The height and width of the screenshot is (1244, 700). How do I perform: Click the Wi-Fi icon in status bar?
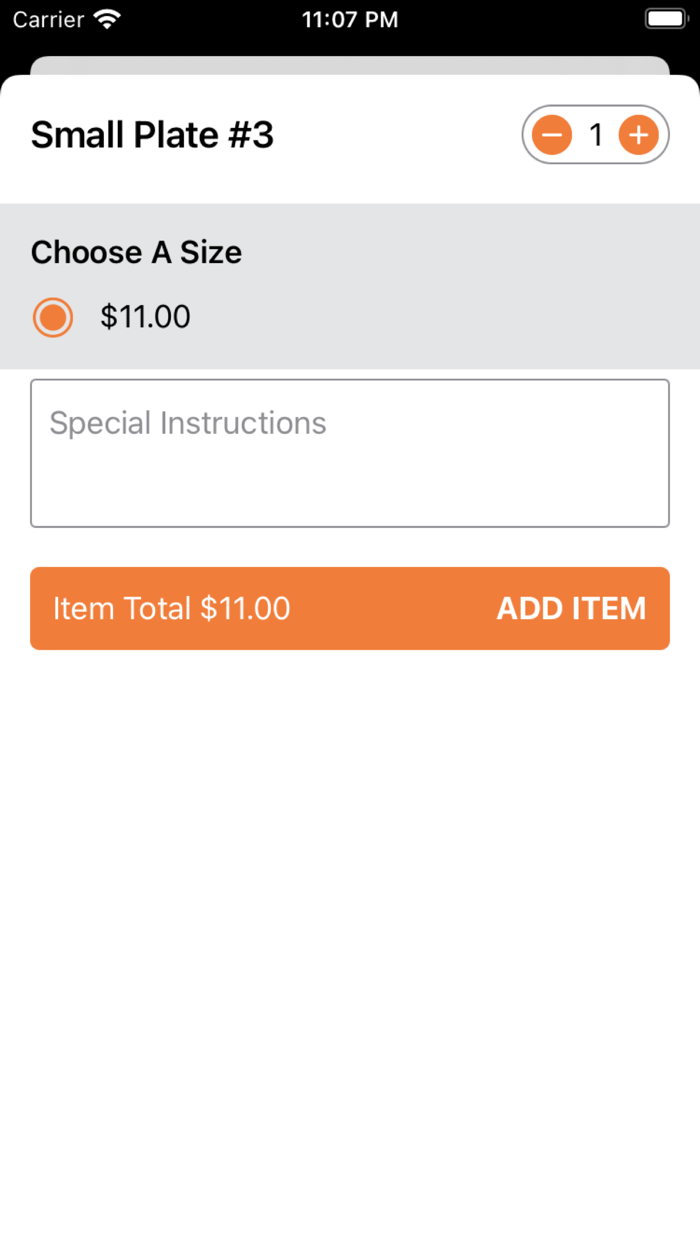pos(106,19)
